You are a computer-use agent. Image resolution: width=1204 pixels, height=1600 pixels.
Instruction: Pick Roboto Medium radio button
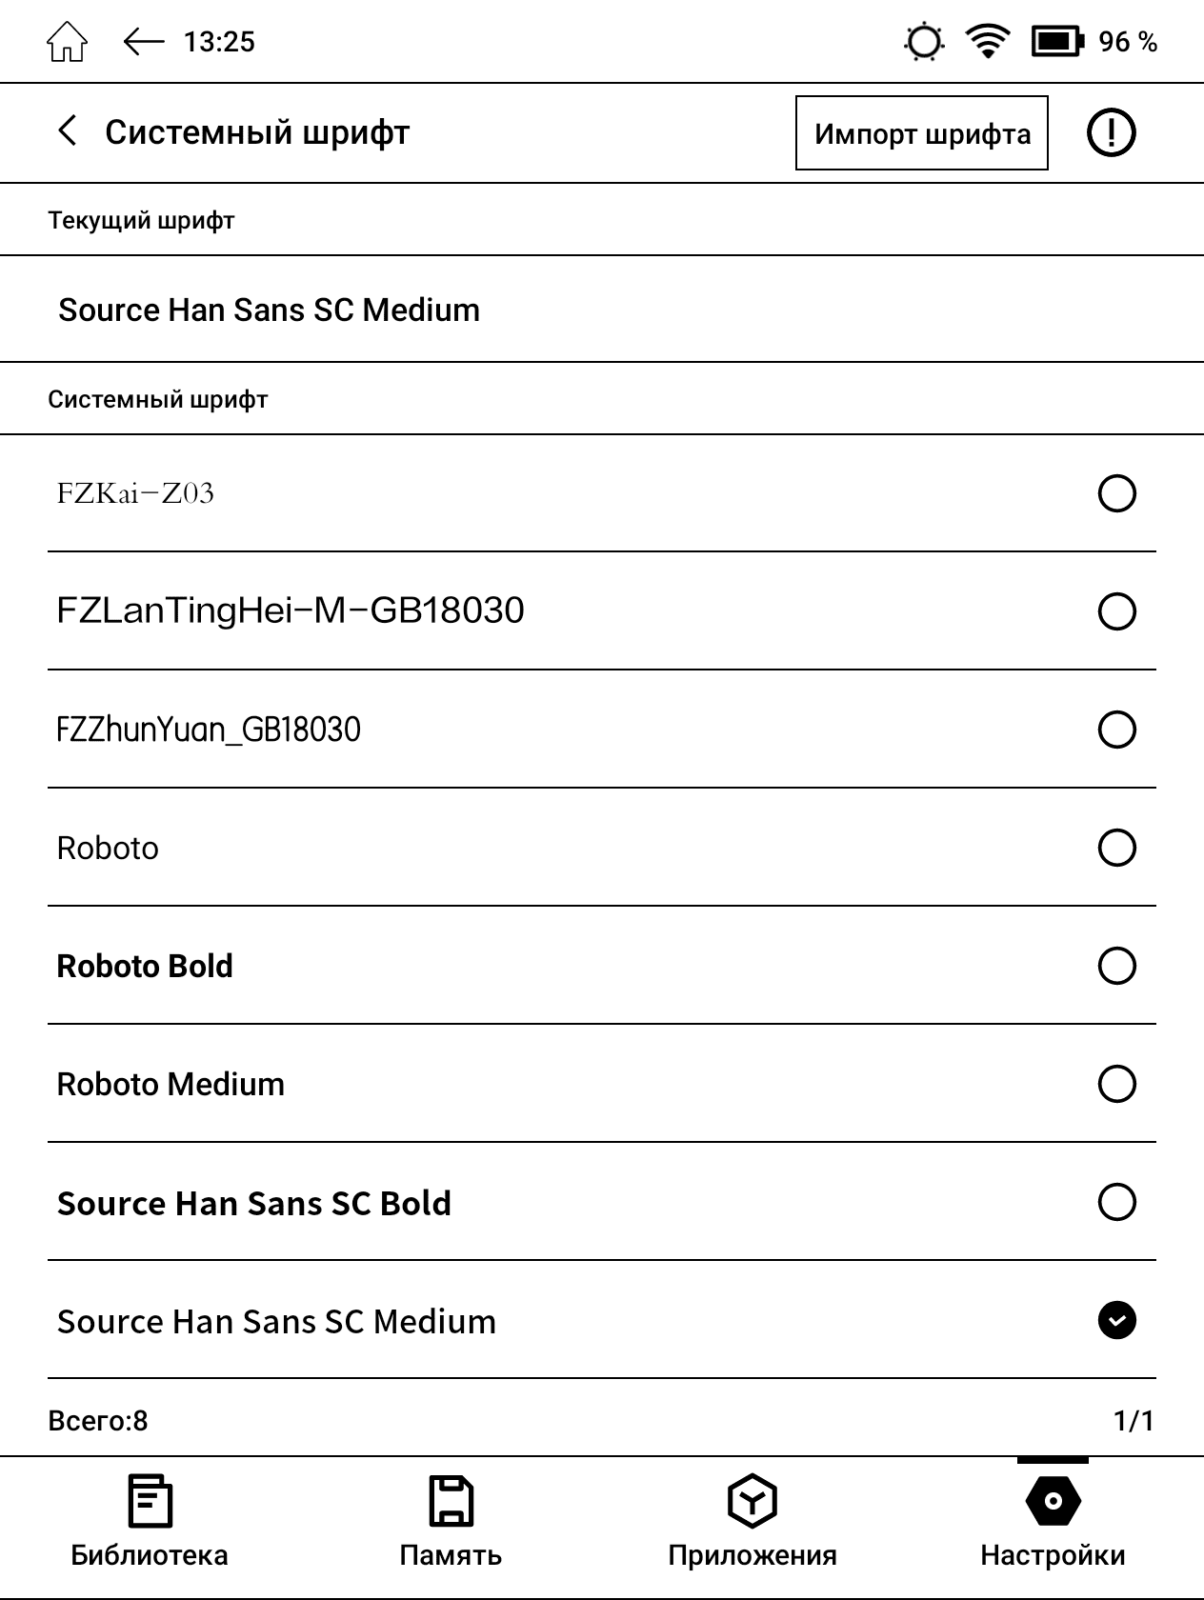click(1117, 1083)
